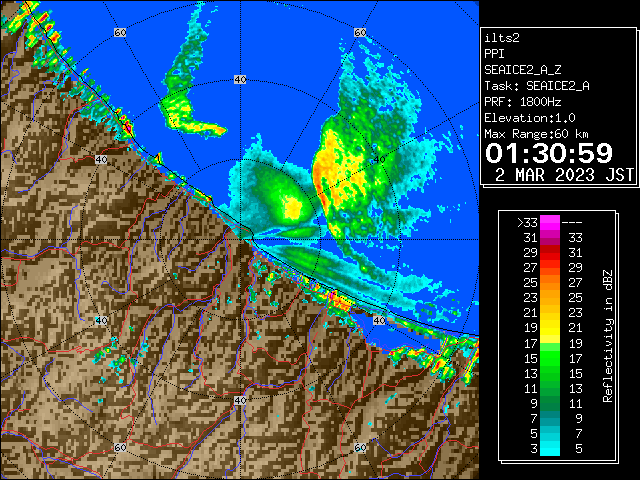Screen dimensions: 640x480
Task: Click the '---' legend label
Action: point(572,222)
